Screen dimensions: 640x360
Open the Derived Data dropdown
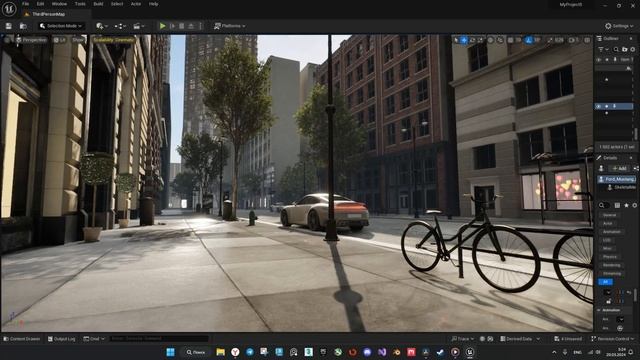pos(520,339)
